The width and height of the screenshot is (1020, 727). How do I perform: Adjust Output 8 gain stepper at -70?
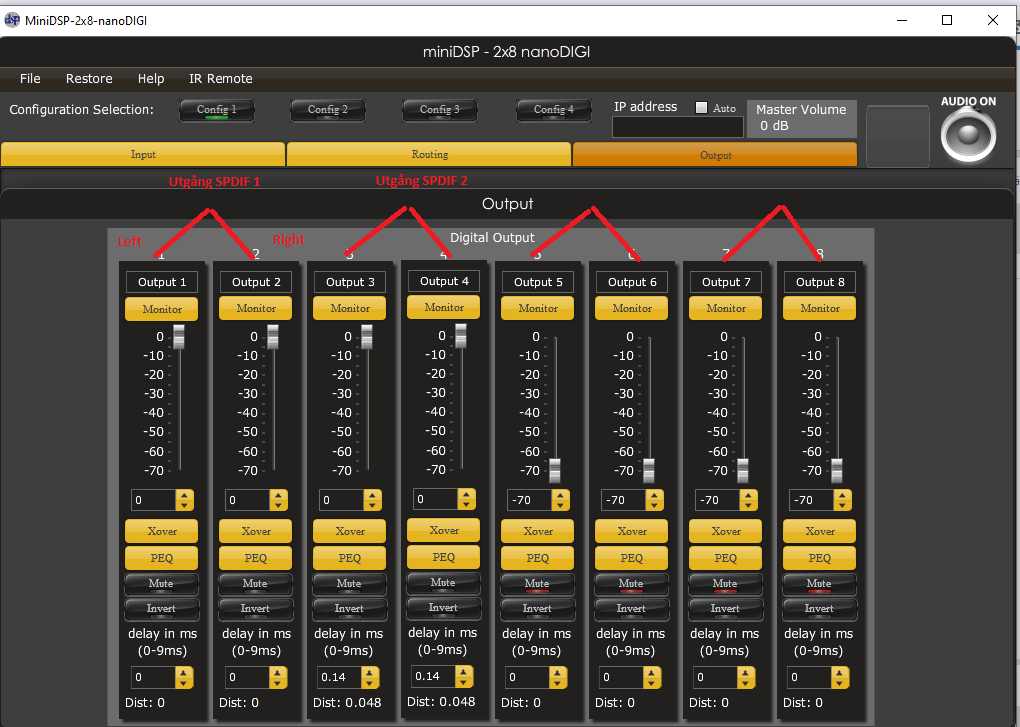click(842, 500)
